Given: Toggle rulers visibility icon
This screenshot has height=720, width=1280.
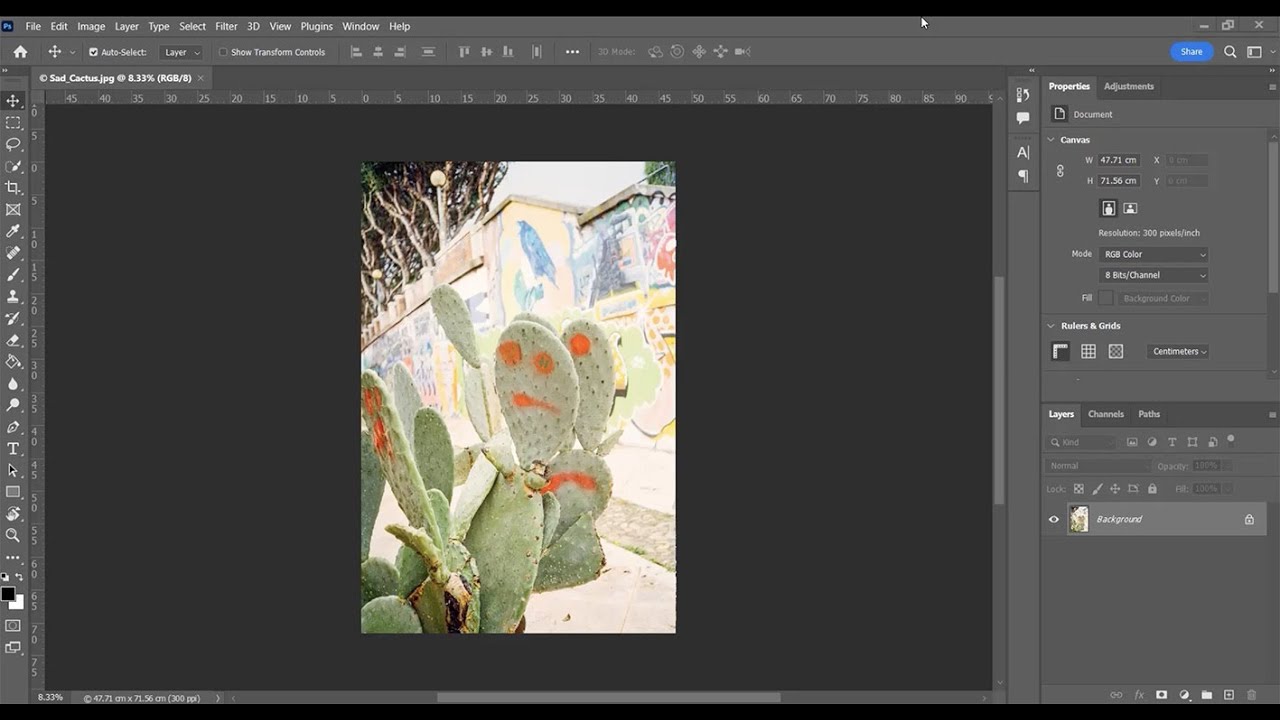Looking at the screenshot, I should tap(1060, 351).
